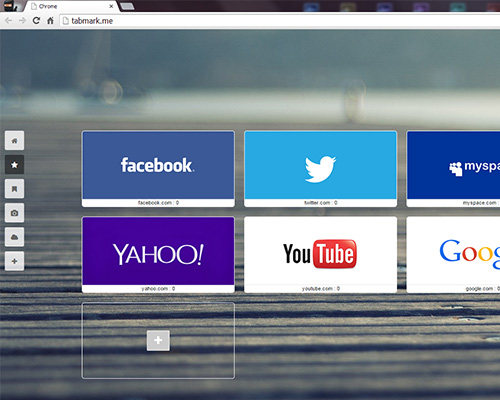The height and width of the screenshot is (400, 500).
Task: Open the Google speed dial tile
Action: click(x=453, y=255)
